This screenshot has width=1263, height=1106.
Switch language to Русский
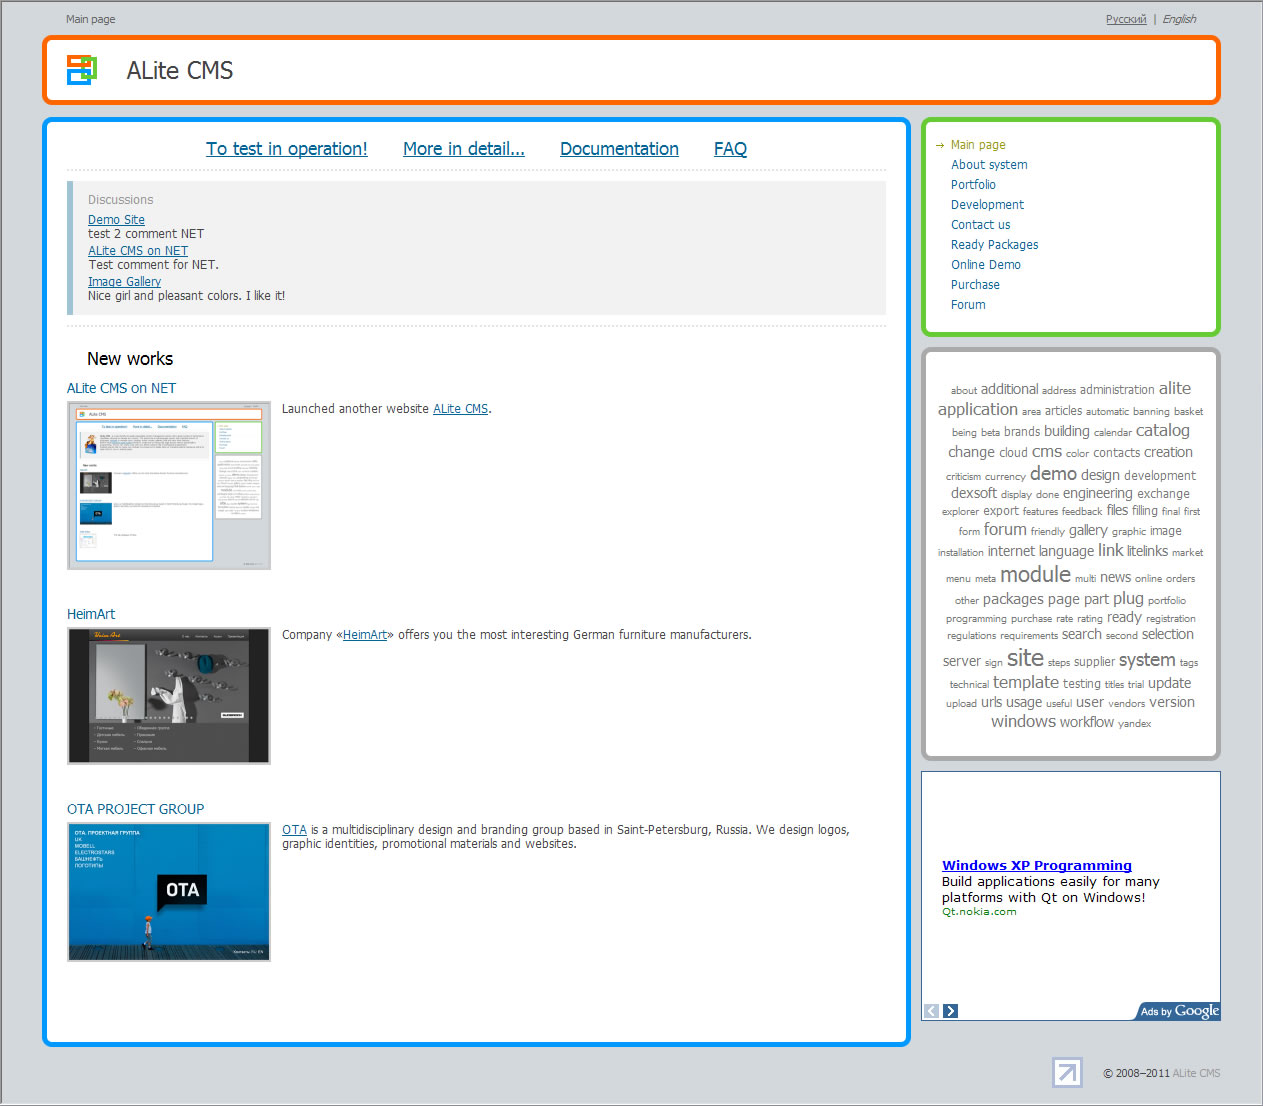tap(1126, 19)
